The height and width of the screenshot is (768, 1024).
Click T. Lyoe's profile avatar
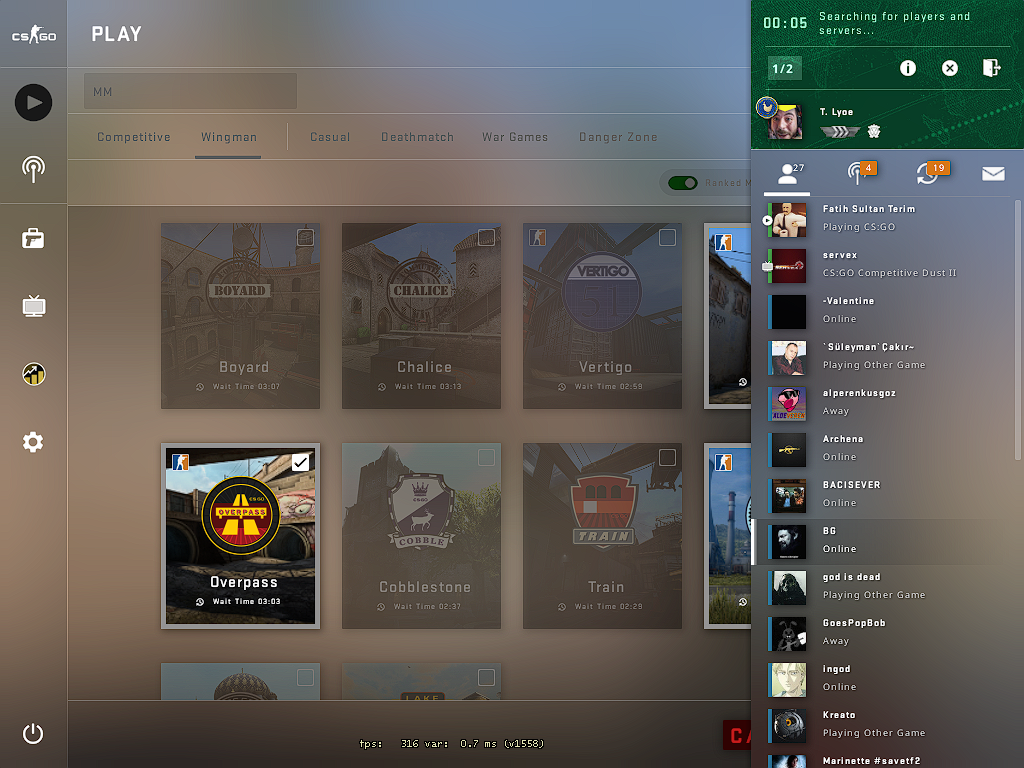[x=784, y=121]
